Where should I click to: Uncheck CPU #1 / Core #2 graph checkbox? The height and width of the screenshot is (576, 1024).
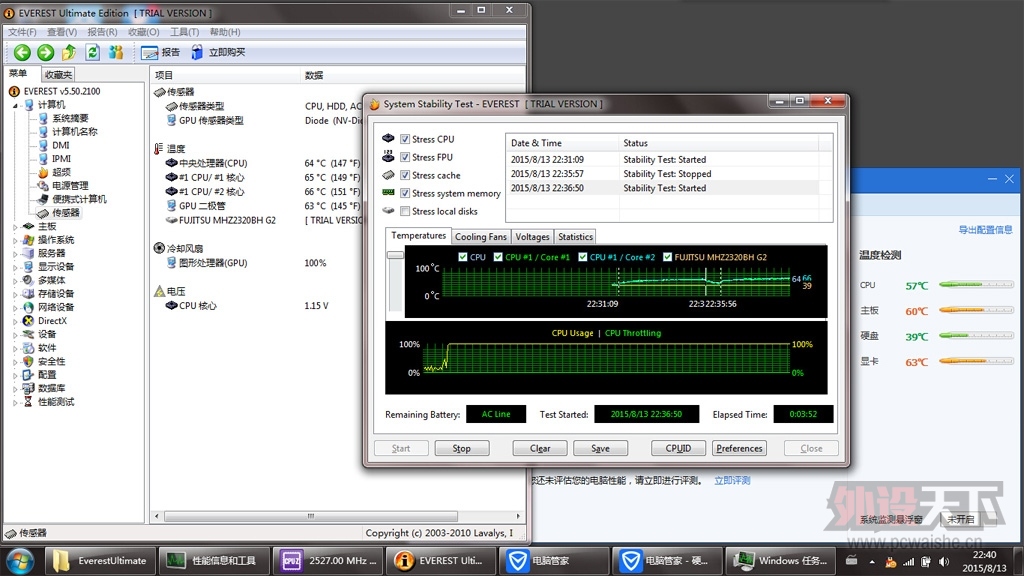(x=583, y=257)
